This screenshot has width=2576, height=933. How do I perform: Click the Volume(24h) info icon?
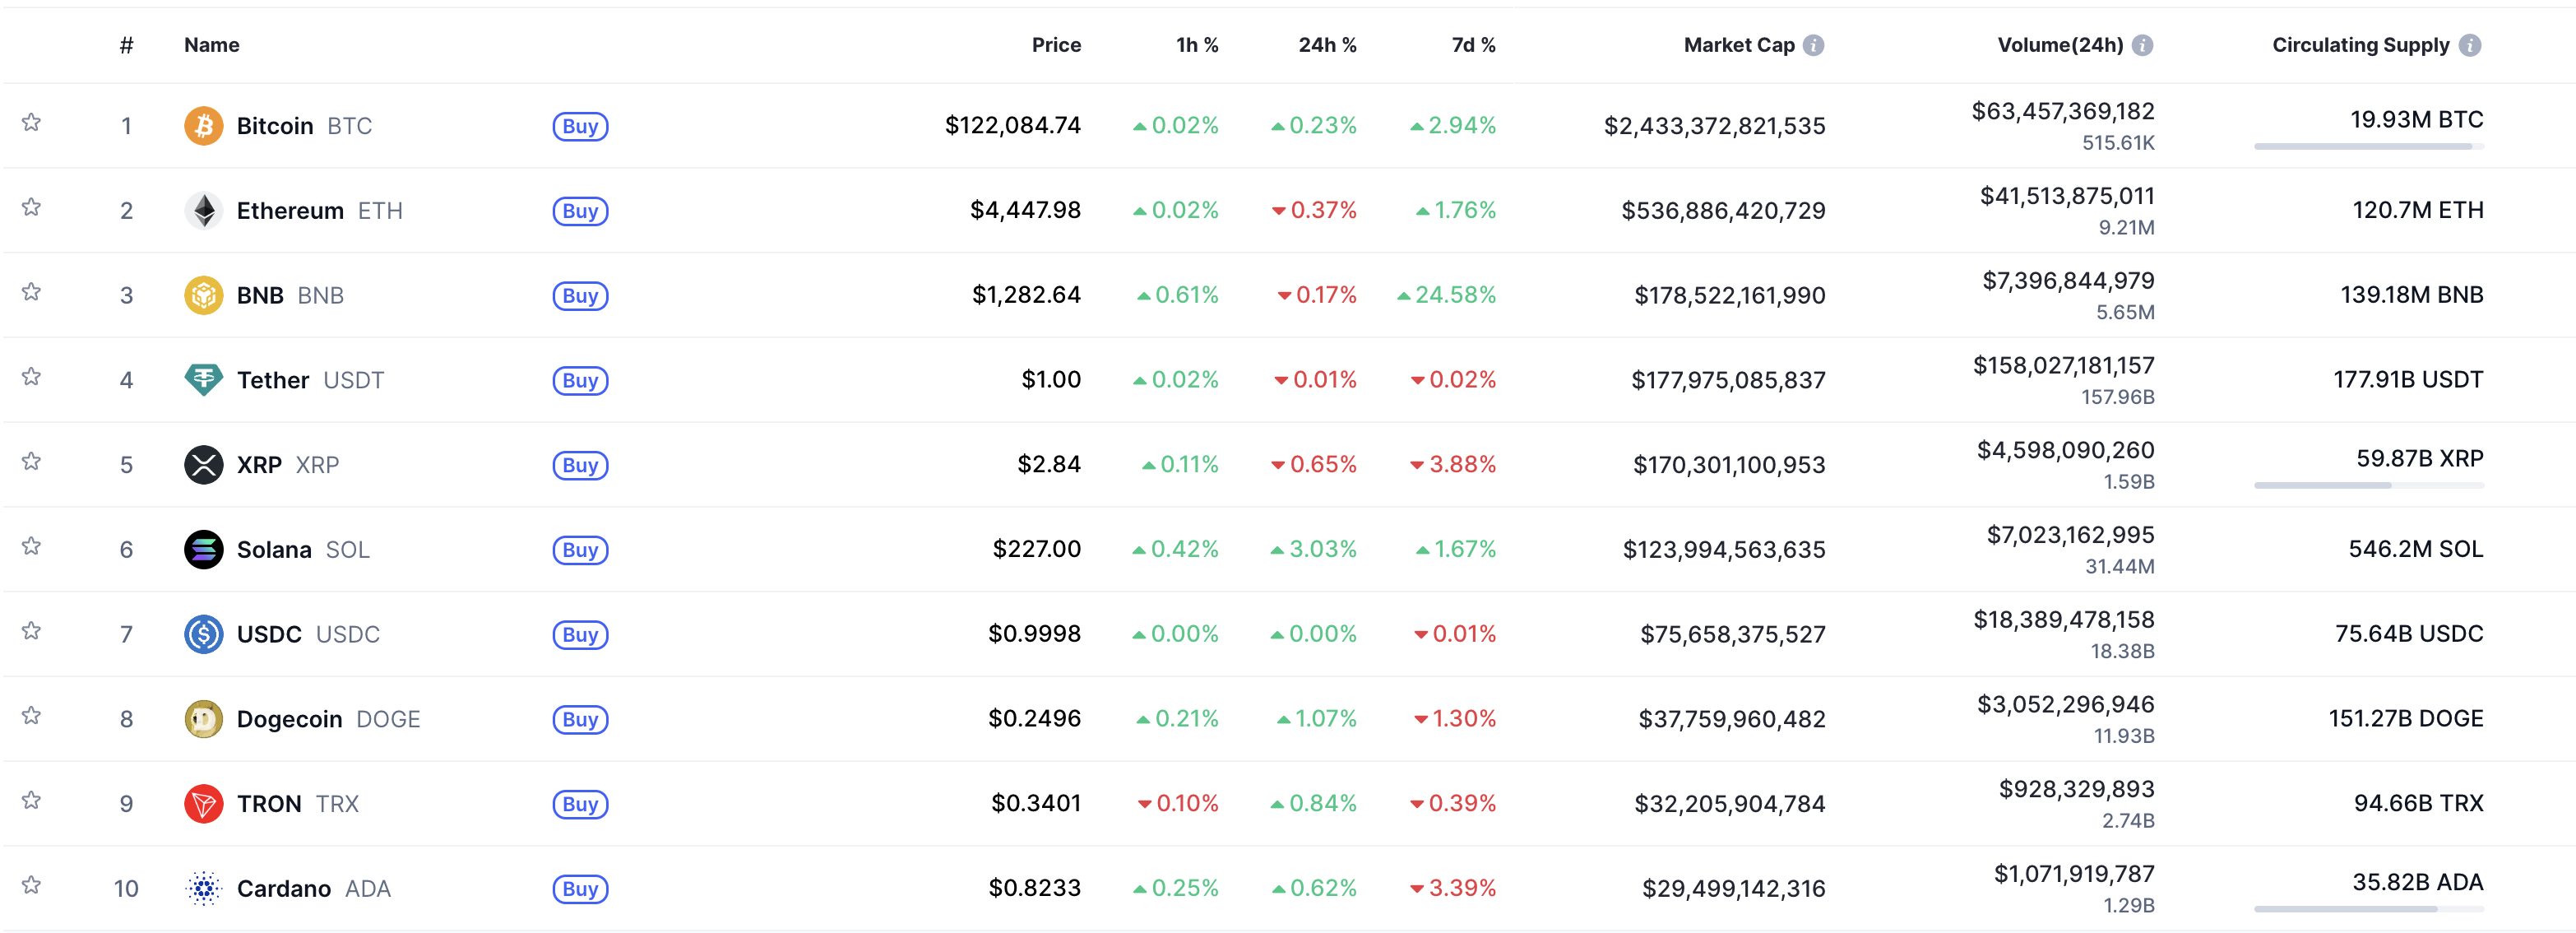(x=2142, y=45)
